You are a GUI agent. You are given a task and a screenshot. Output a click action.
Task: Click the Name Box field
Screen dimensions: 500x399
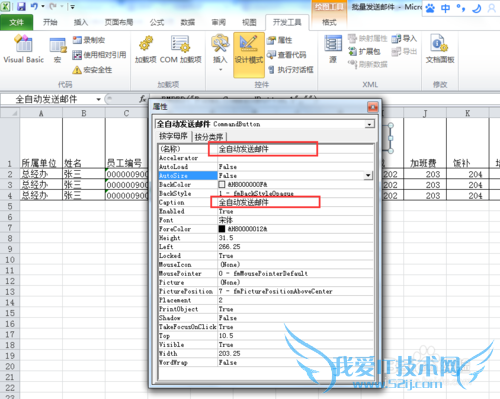click(x=48, y=99)
